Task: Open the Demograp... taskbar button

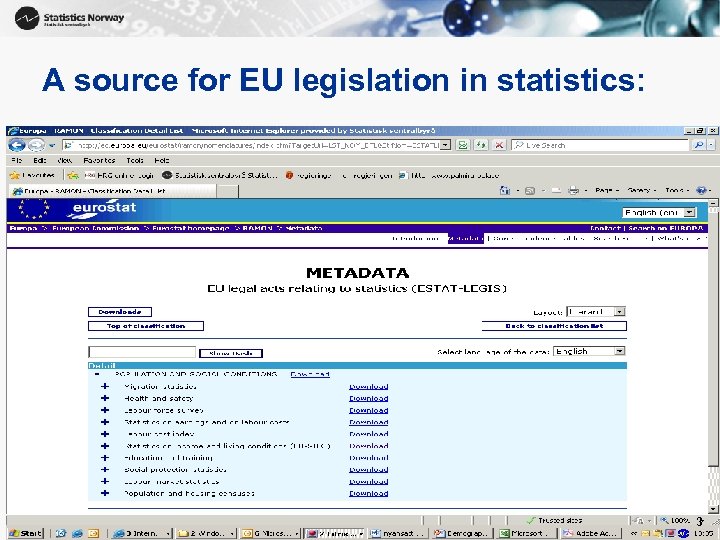Action: click(x=463, y=533)
